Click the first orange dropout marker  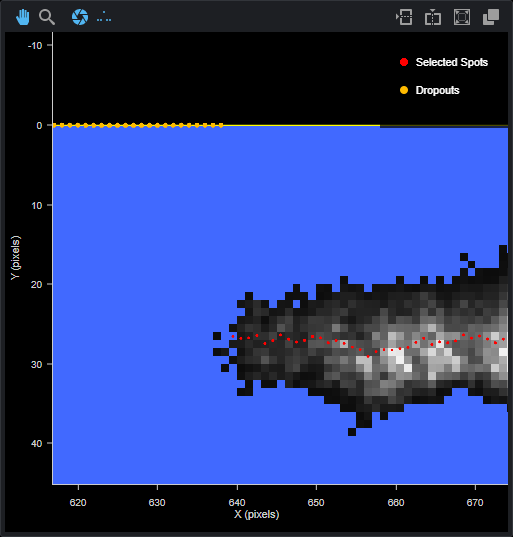tap(54, 125)
